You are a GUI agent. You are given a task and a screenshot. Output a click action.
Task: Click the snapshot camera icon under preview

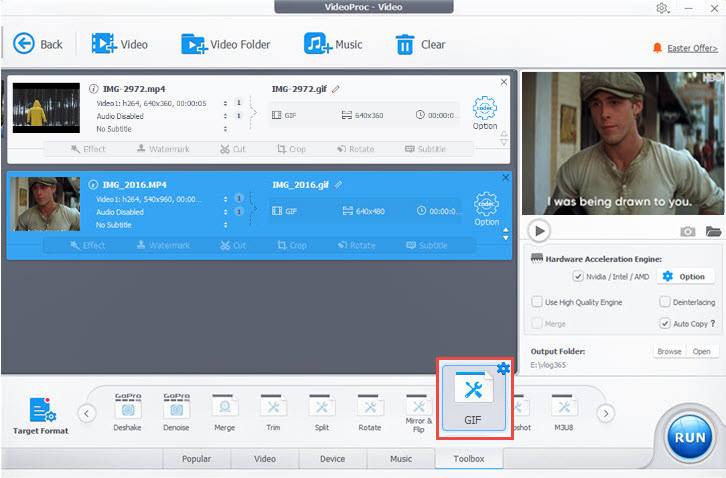(x=688, y=231)
